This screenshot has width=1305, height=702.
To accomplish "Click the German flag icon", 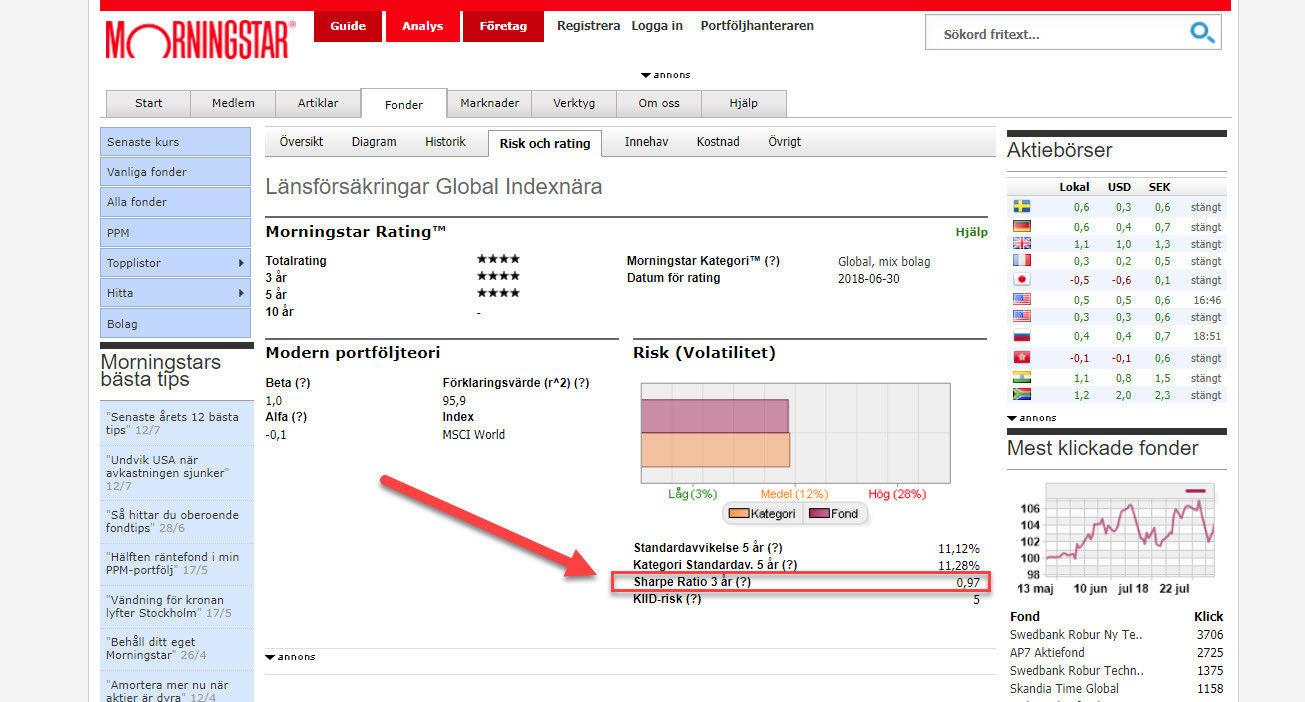I will coord(1022,227).
